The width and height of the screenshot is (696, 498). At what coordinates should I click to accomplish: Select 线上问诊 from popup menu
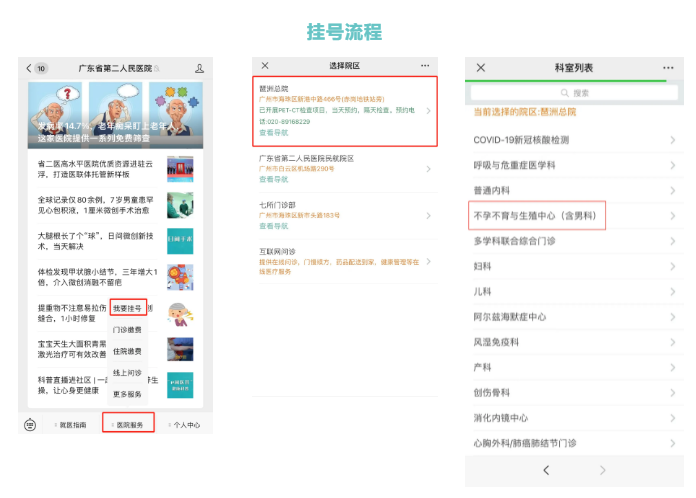click(127, 372)
